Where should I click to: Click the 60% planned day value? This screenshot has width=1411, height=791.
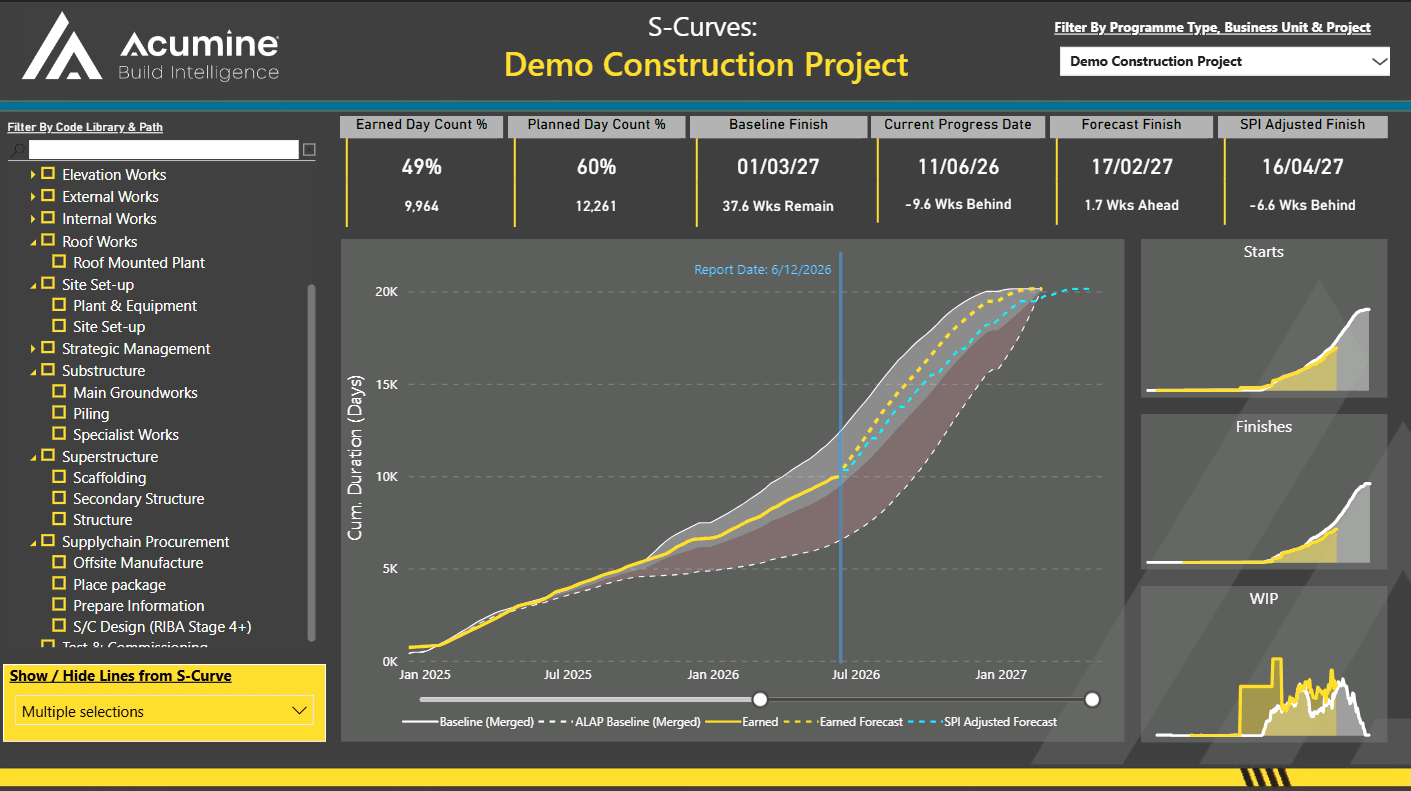[596, 167]
